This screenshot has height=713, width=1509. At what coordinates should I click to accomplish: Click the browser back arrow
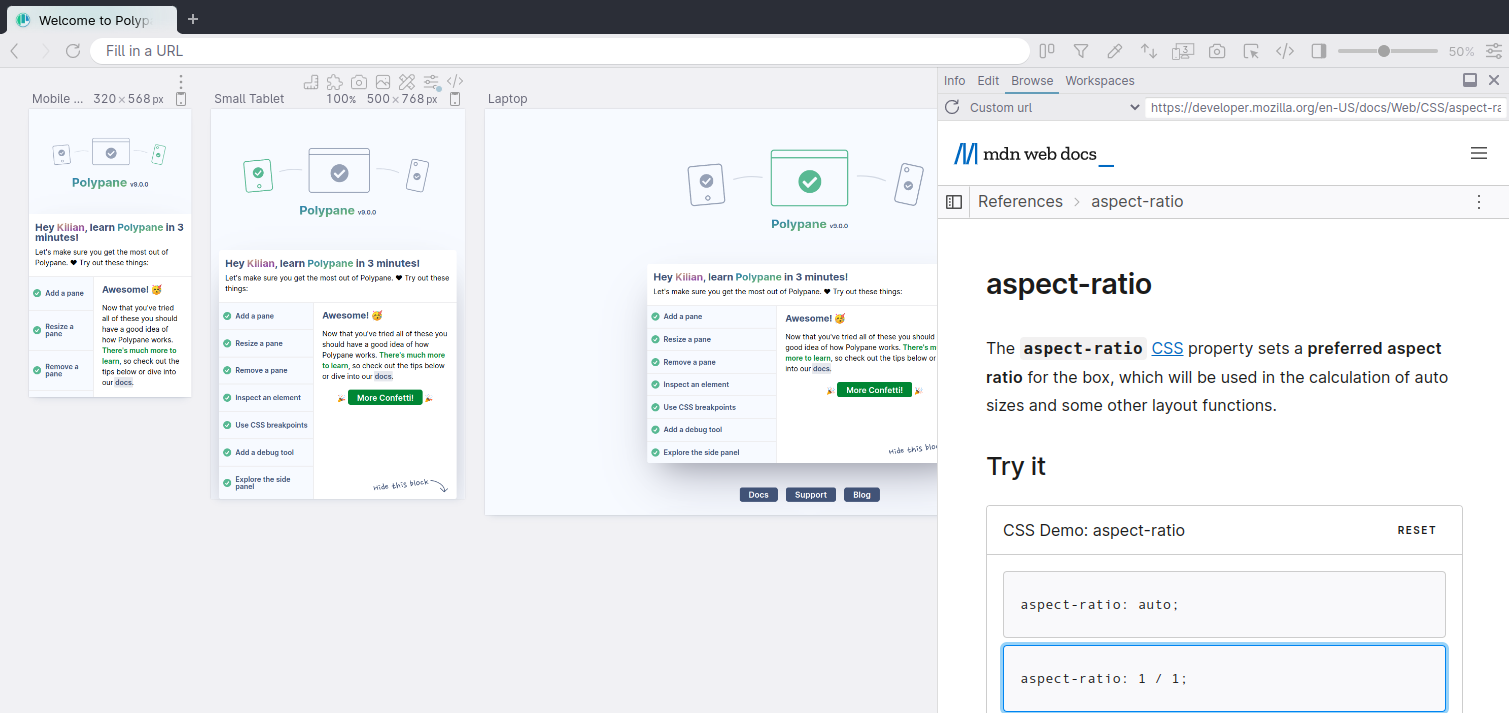(x=15, y=51)
